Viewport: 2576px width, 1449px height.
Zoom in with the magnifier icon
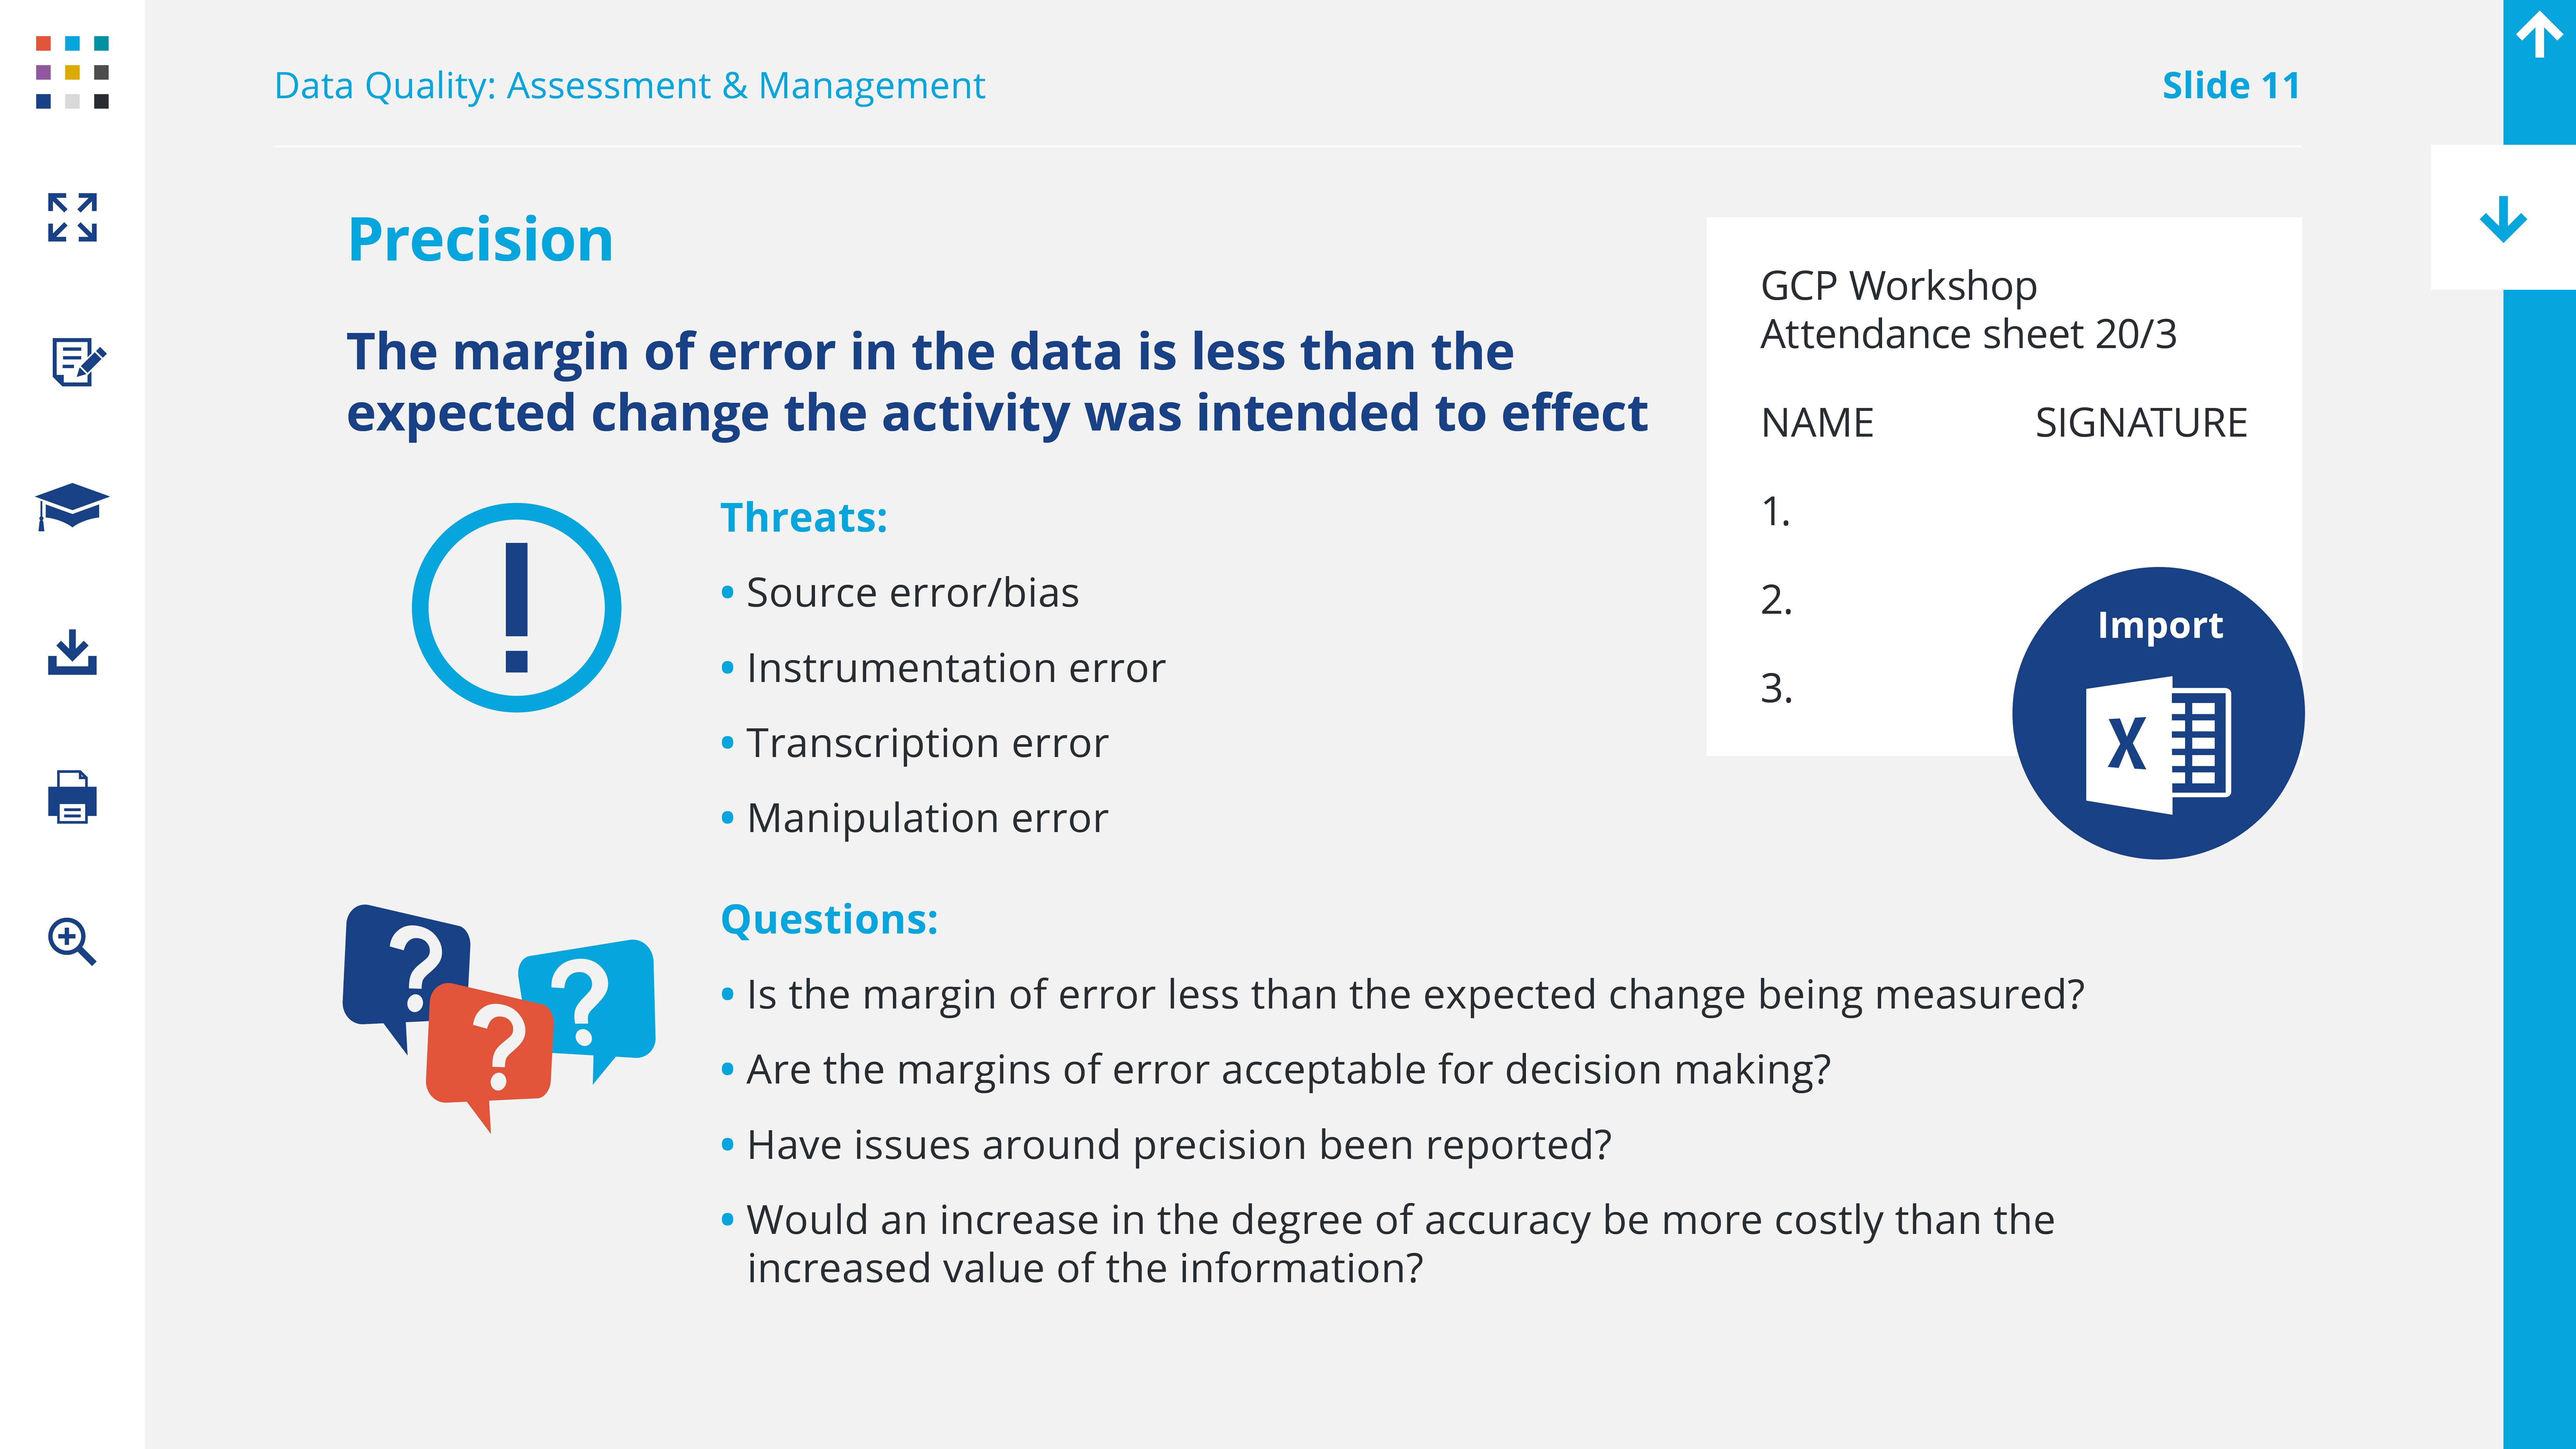point(72,941)
